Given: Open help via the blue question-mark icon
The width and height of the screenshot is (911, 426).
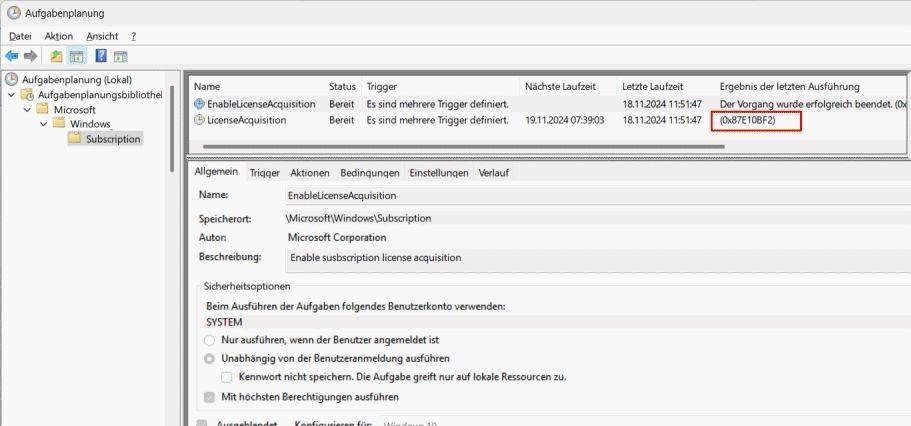Looking at the screenshot, I should [101, 56].
